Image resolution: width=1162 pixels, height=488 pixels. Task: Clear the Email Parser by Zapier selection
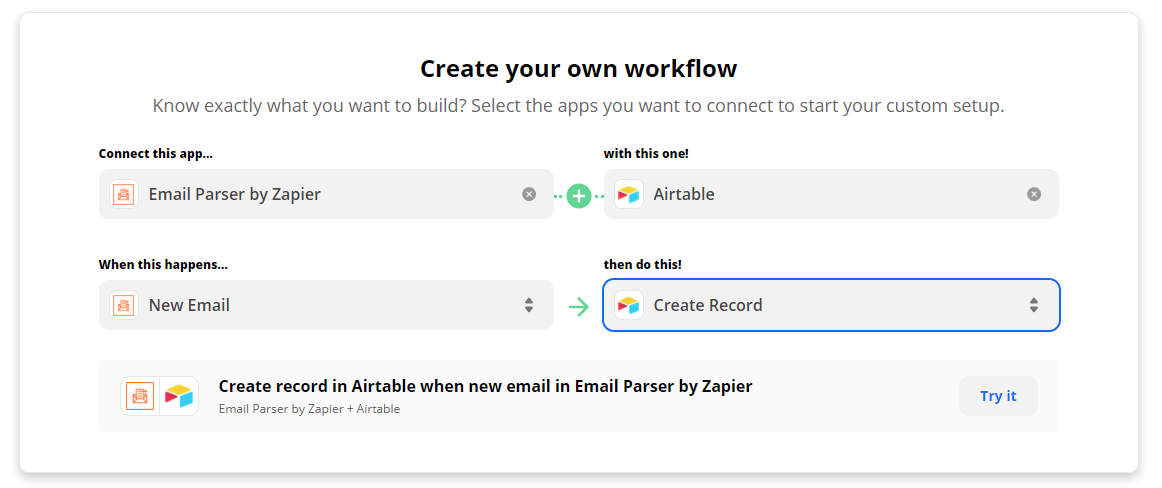point(528,194)
